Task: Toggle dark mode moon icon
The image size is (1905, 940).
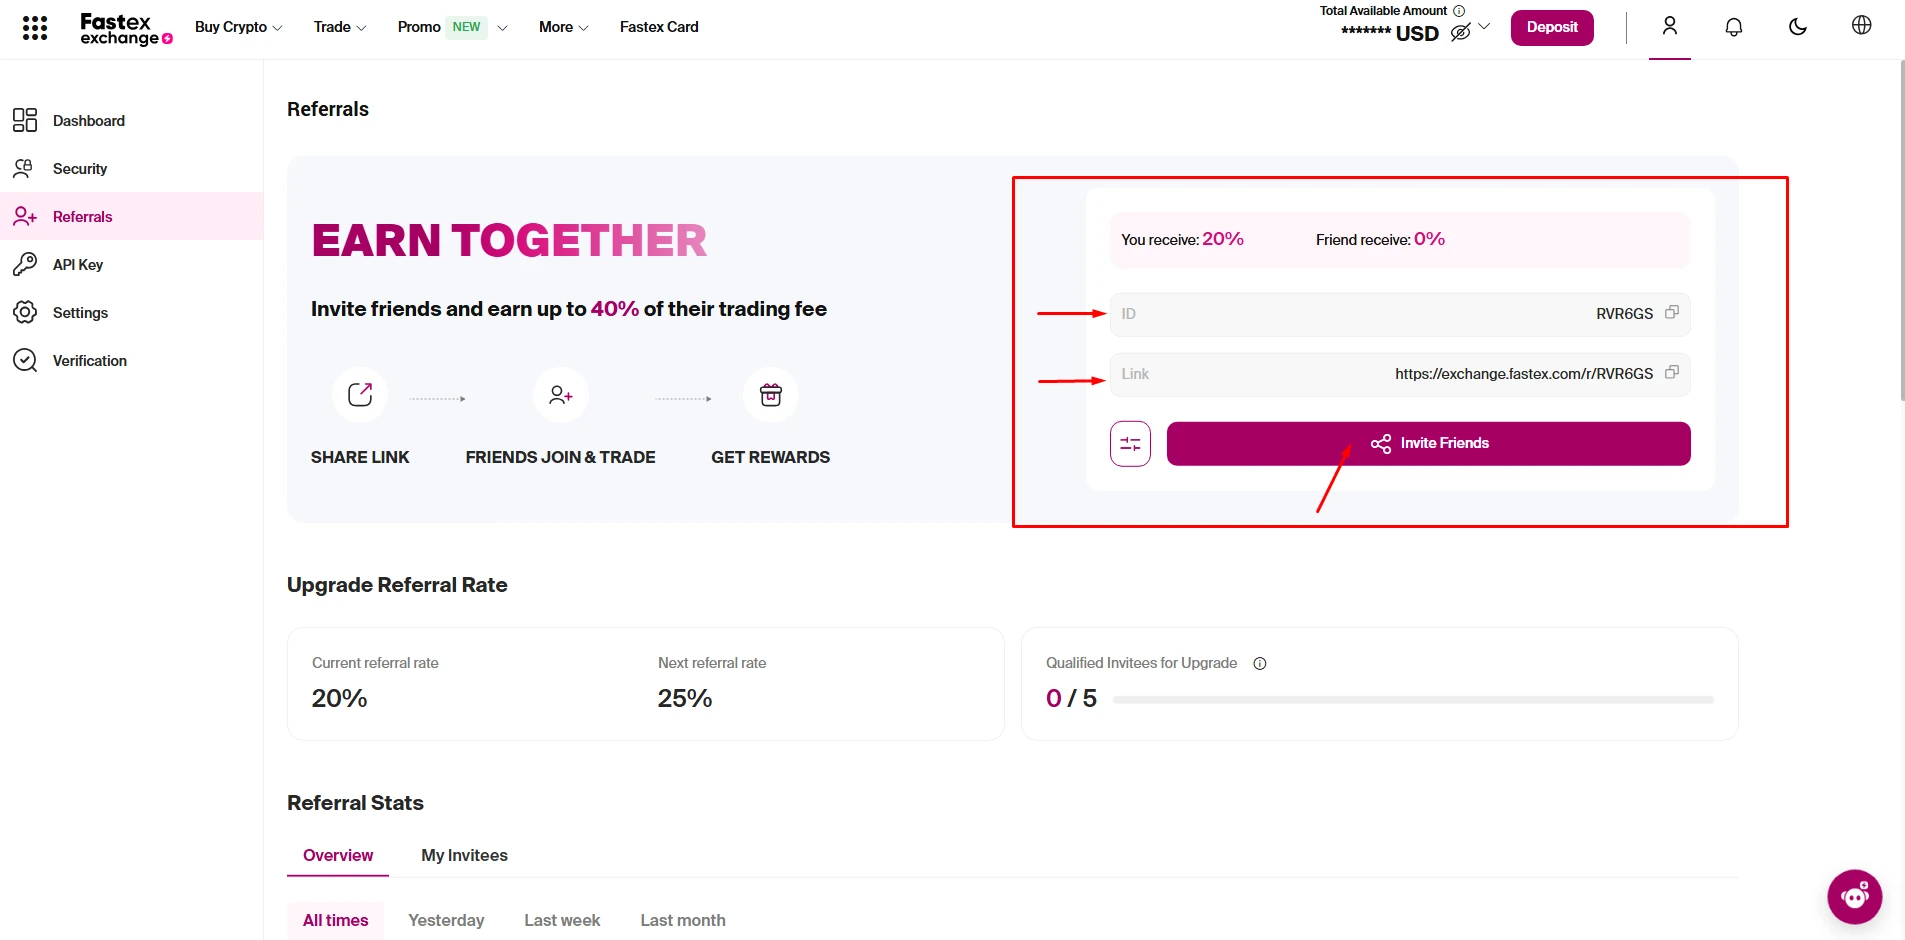Action: point(1797,27)
